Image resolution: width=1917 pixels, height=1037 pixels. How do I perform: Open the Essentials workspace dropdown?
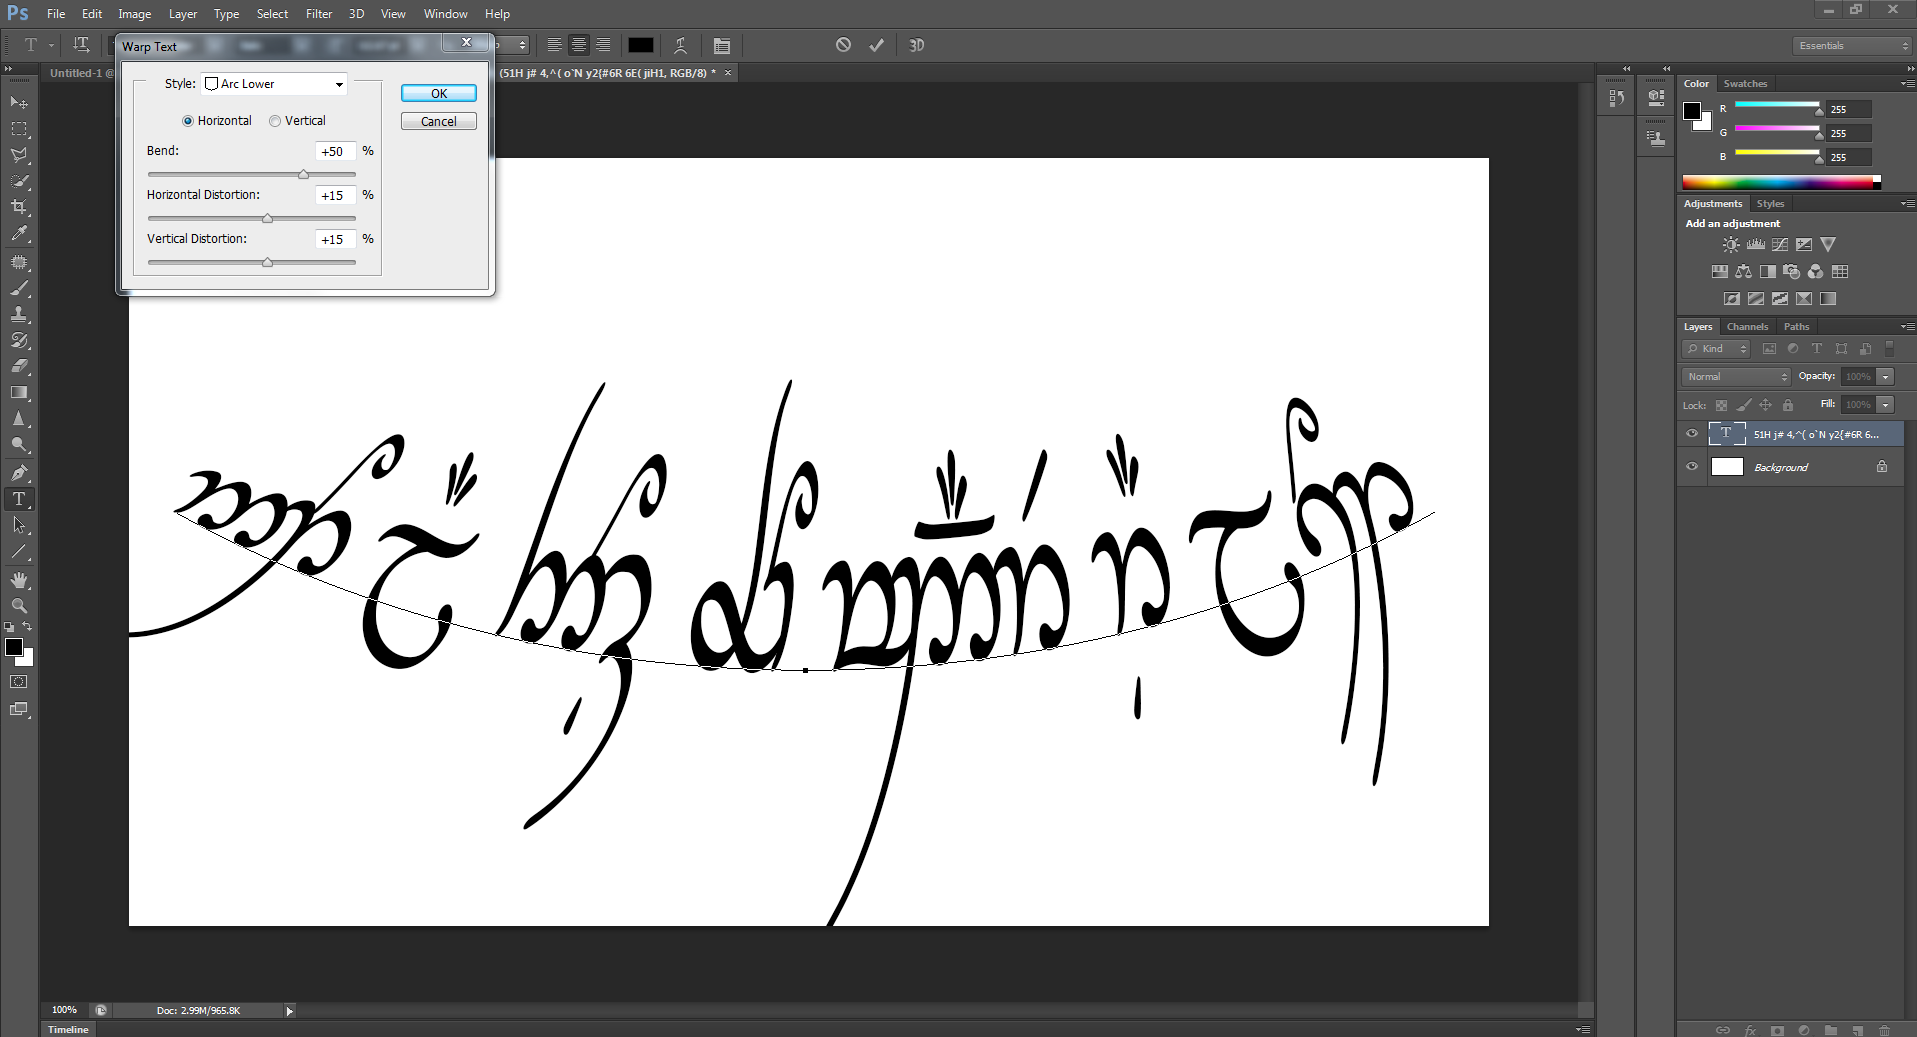tap(1851, 46)
